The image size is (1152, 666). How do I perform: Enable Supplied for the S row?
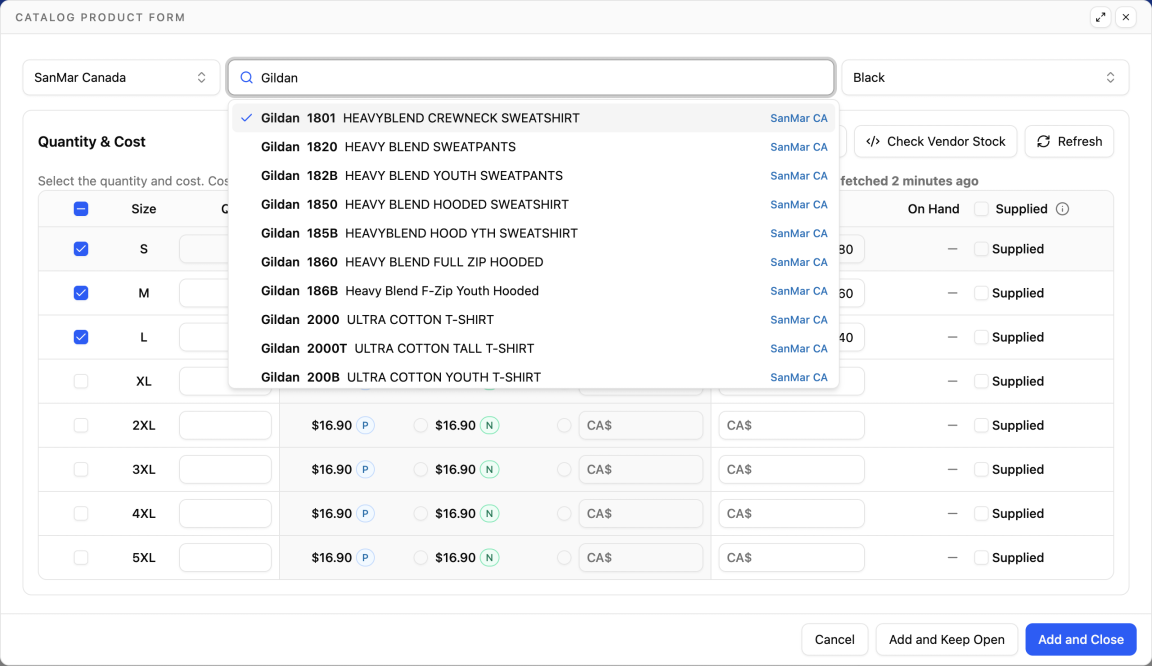click(x=981, y=248)
